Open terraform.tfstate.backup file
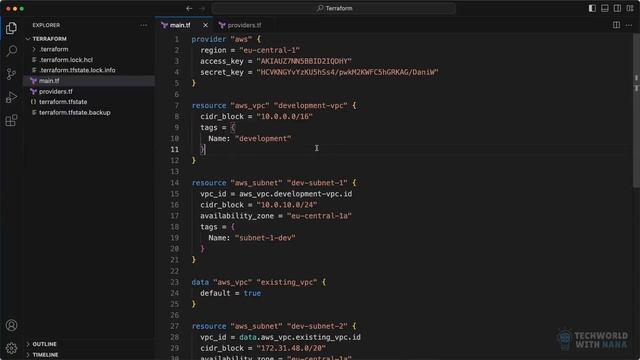 tap(75, 112)
